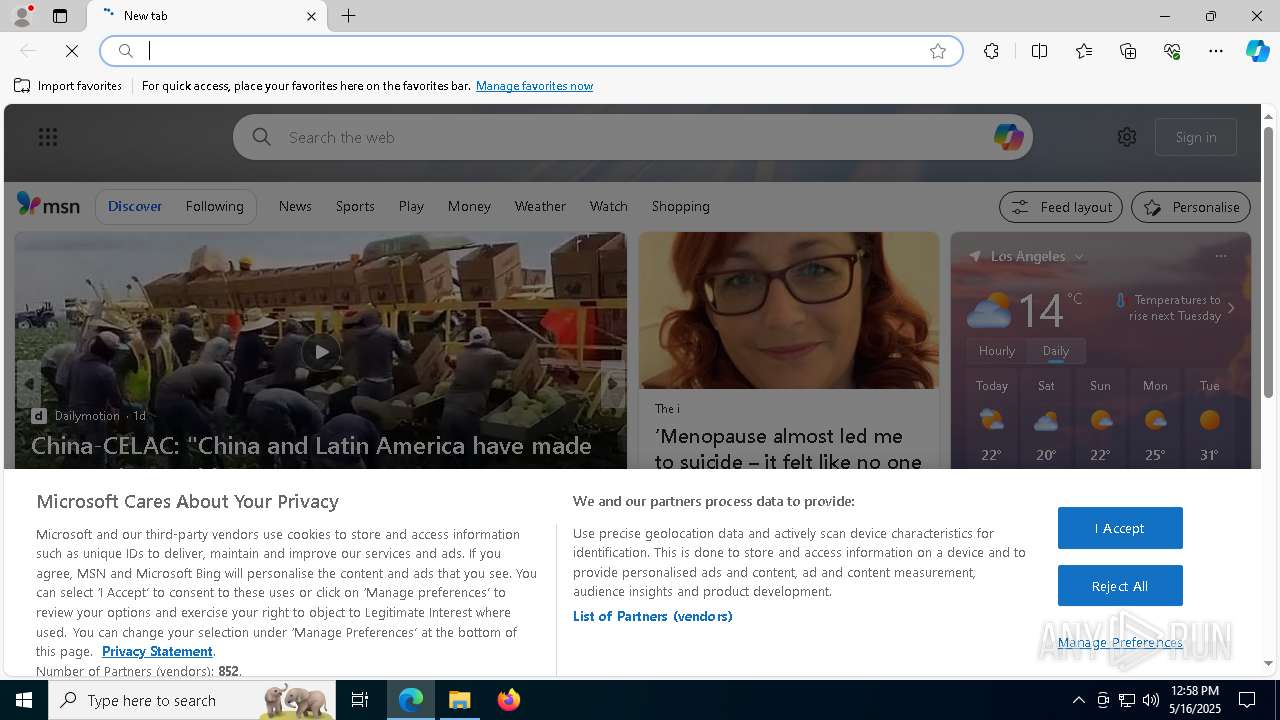Open Settings and more menu
The width and height of the screenshot is (1280, 720).
pos(1216,51)
